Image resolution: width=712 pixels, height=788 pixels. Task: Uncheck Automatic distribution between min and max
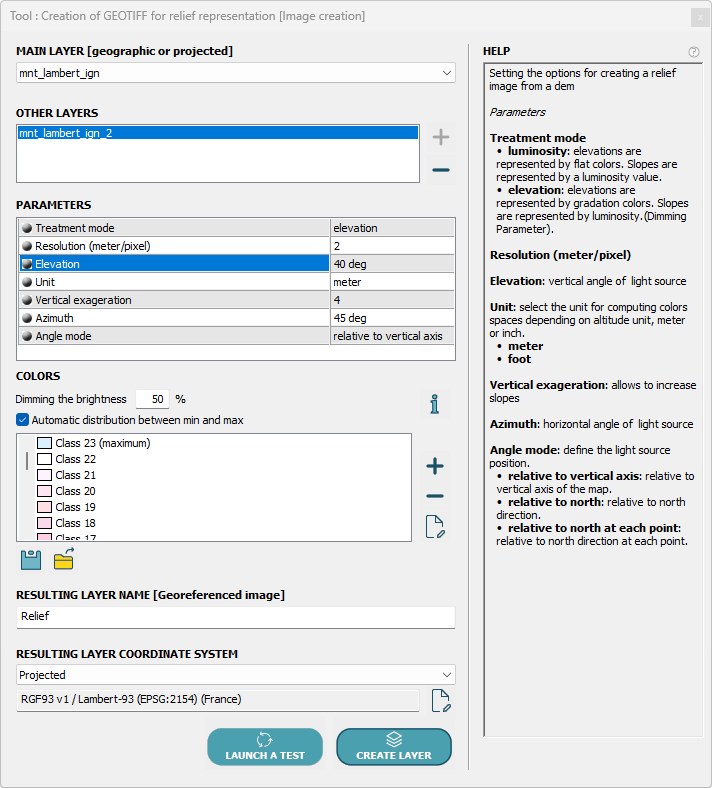pos(23,420)
